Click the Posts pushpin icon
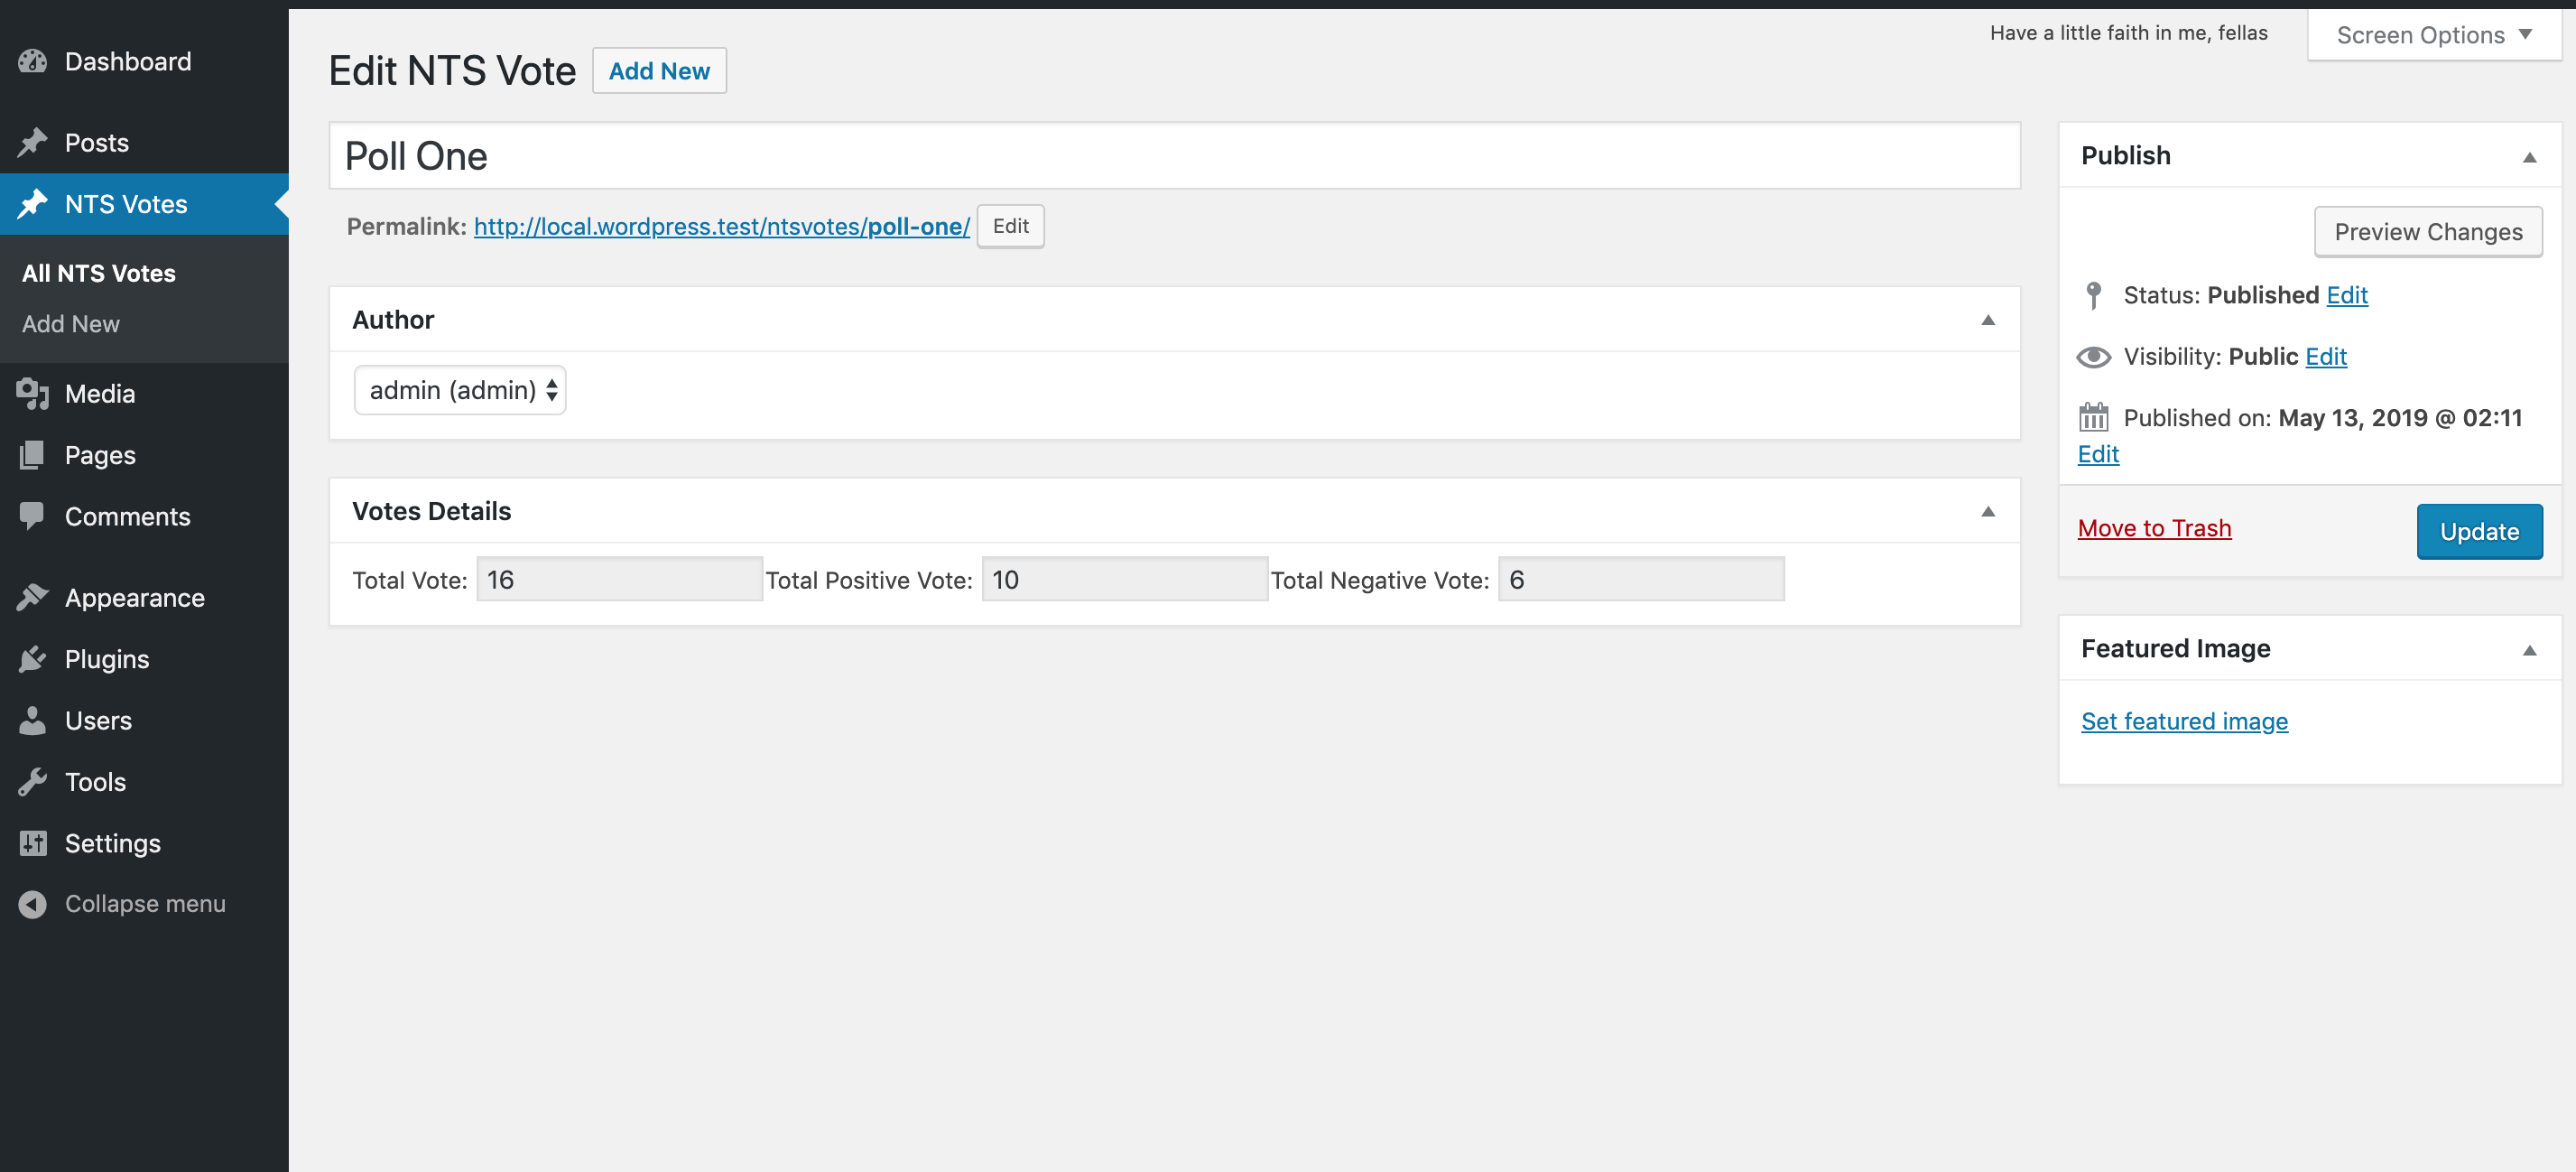The image size is (2576, 1172). (32, 143)
